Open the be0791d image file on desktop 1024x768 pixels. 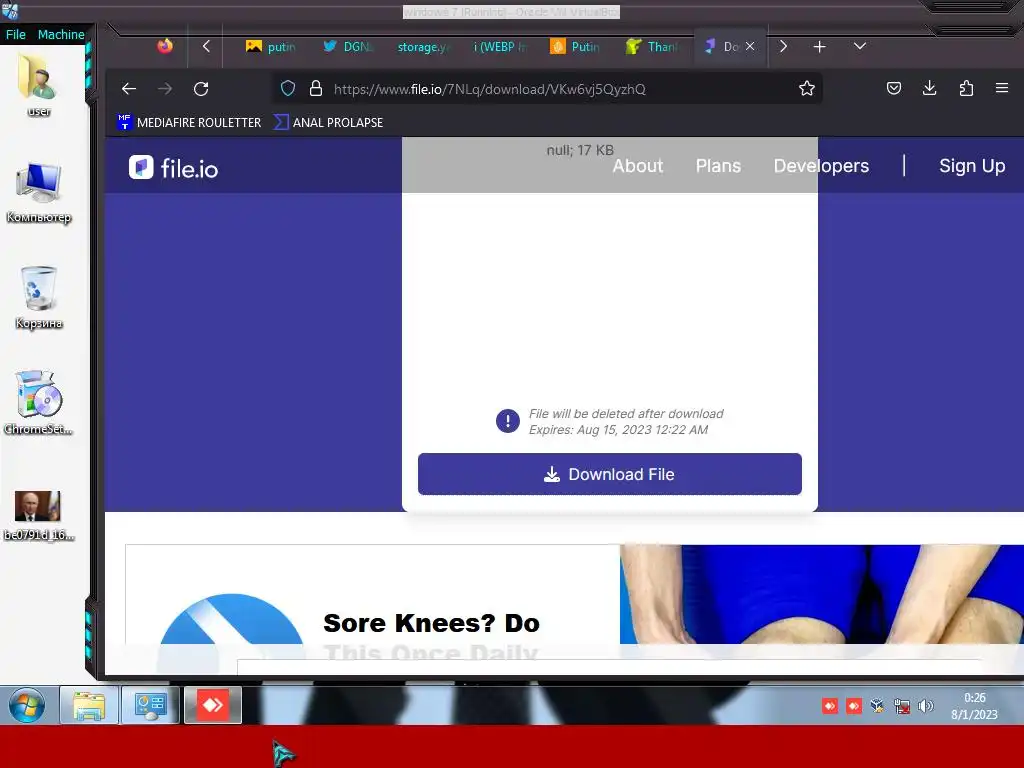(x=39, y=516)
